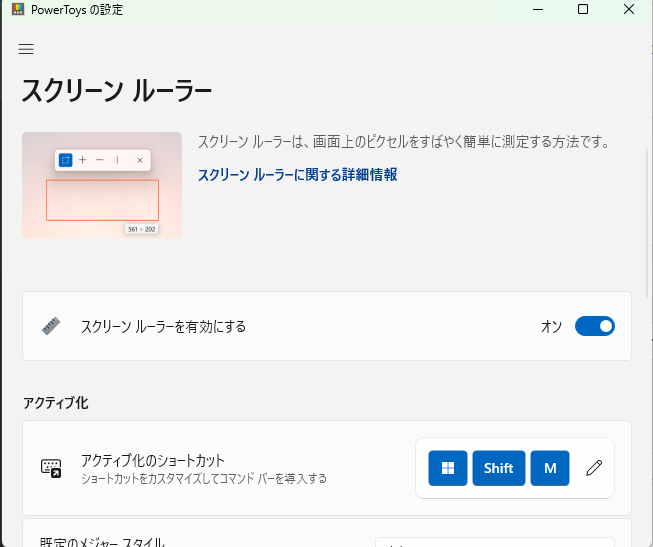
Task: Maximize the PowerToys settings window
Action: tap(583, 9)
